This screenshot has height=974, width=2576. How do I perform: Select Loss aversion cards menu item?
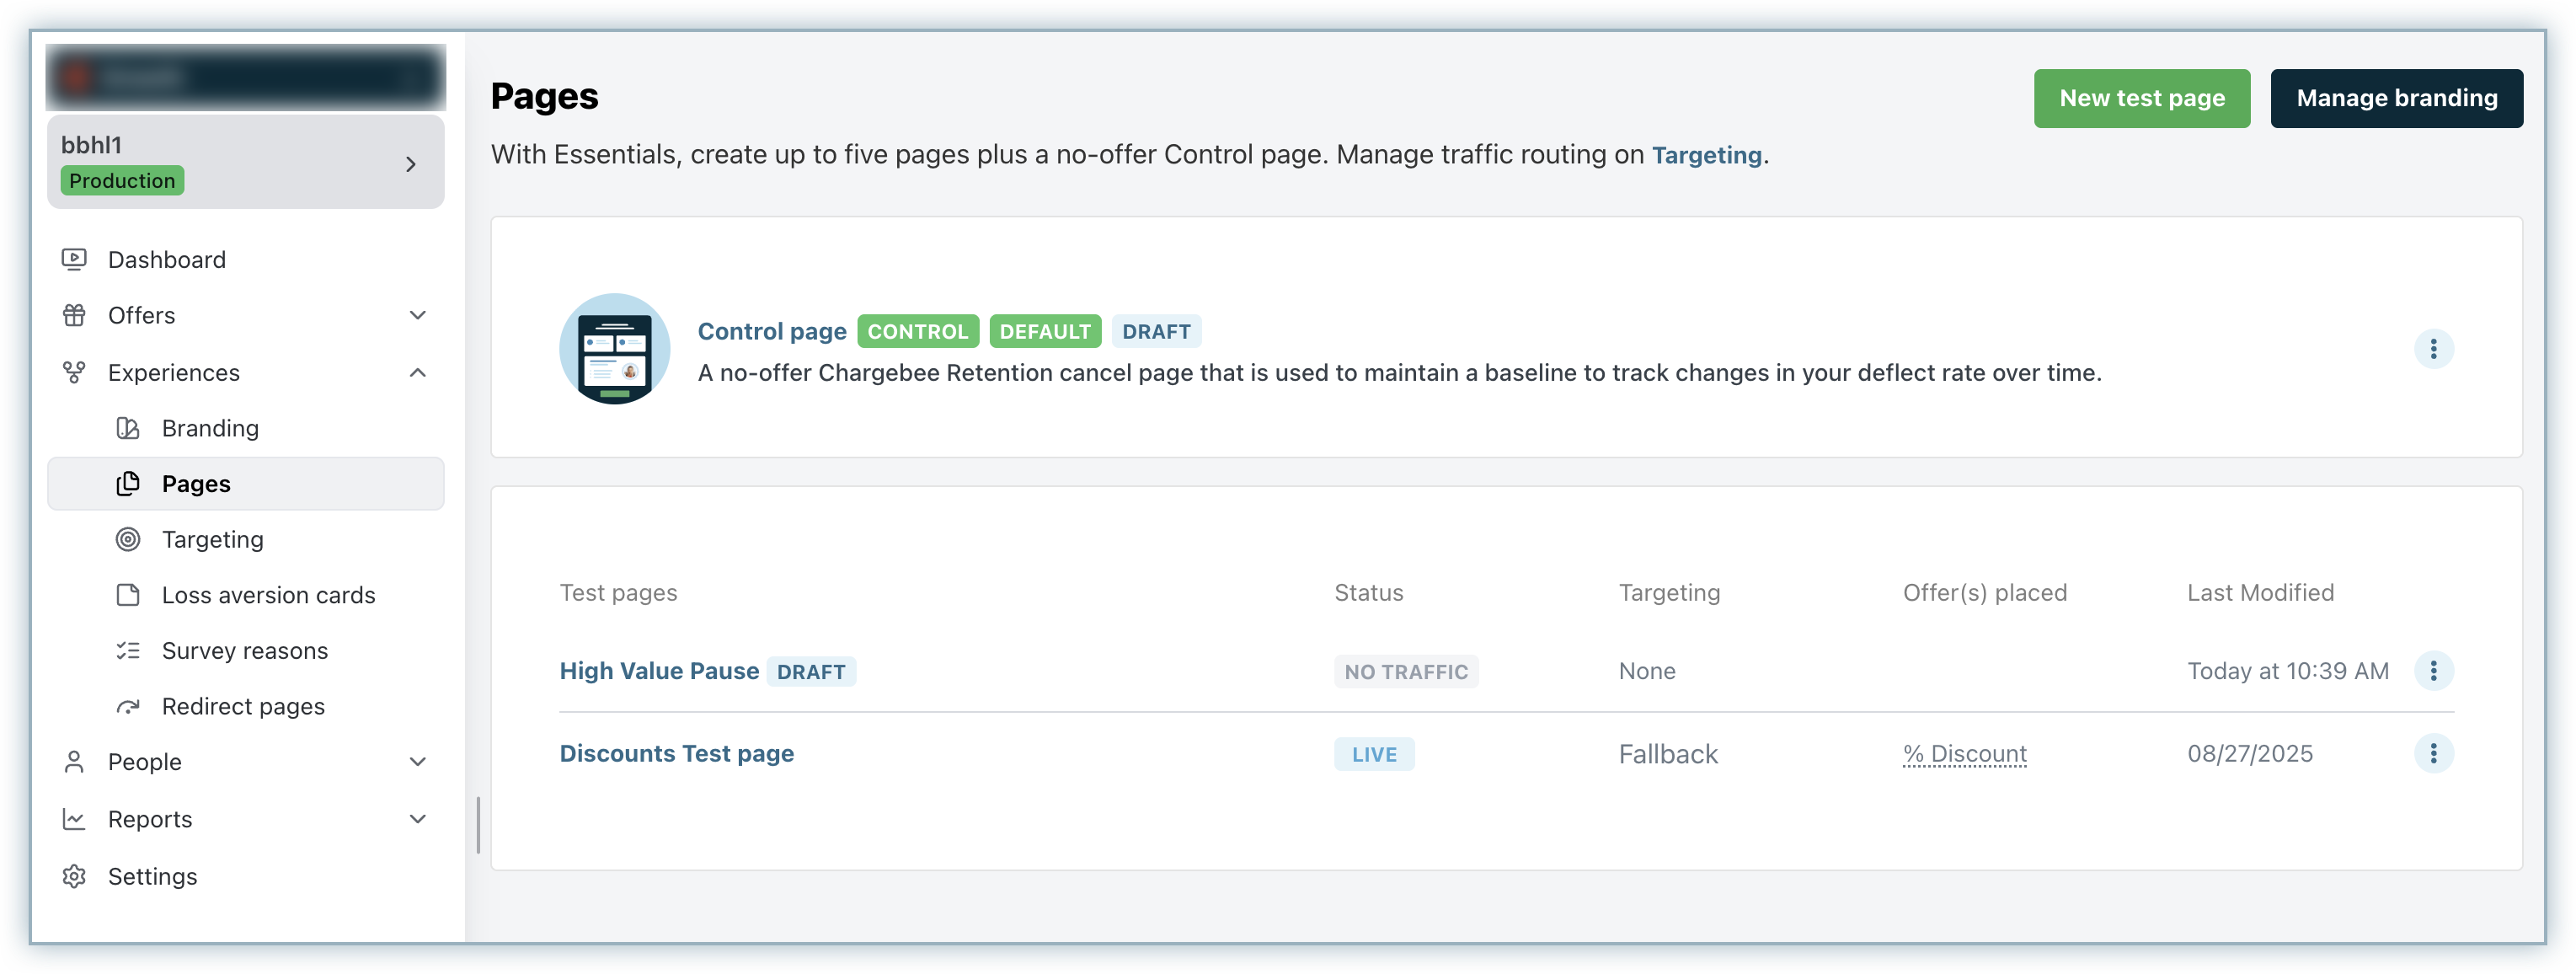(268, 596)
